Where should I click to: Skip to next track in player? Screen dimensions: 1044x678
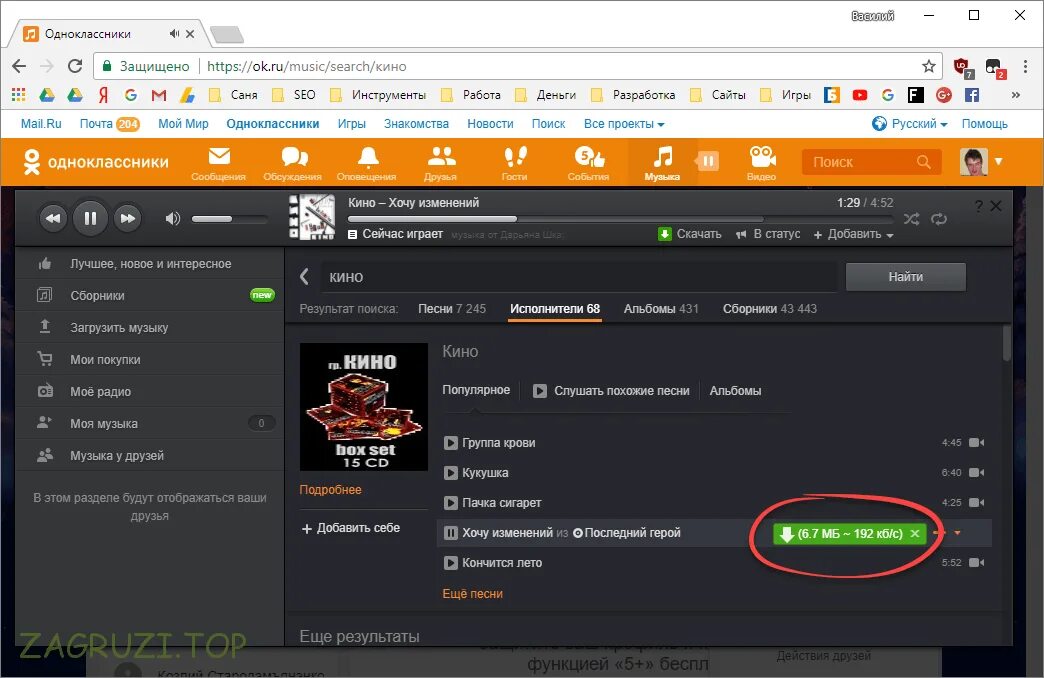click(x=127, y=218)
